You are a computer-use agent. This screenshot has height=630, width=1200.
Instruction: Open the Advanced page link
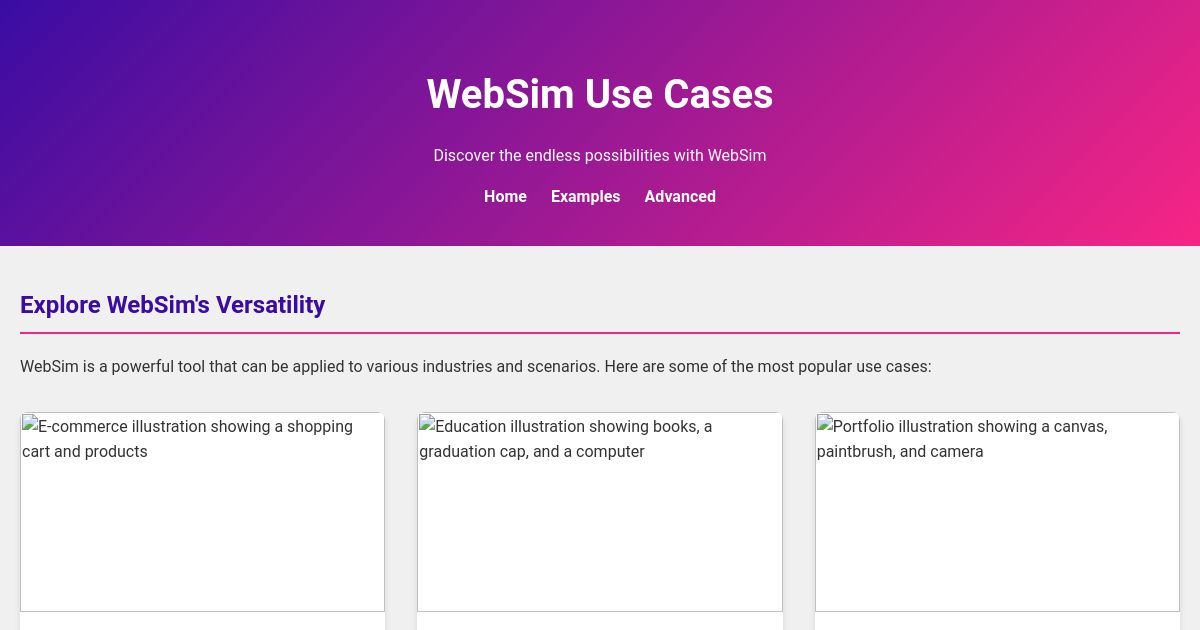[680, 197]
